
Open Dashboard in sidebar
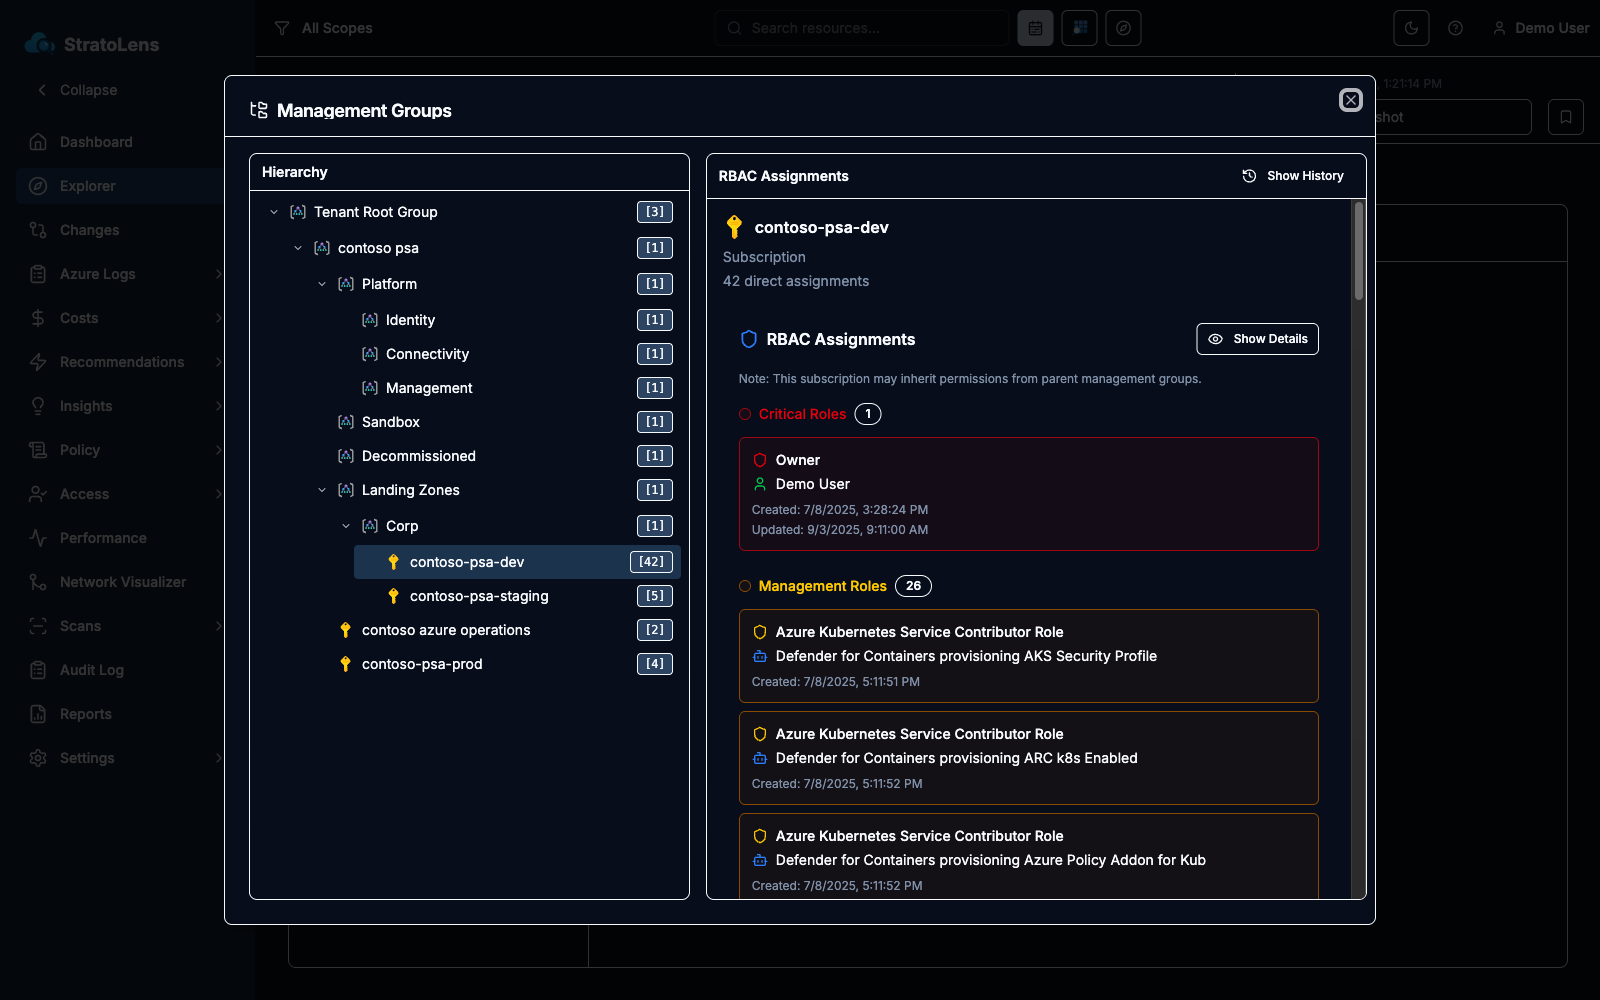(120, 142)
